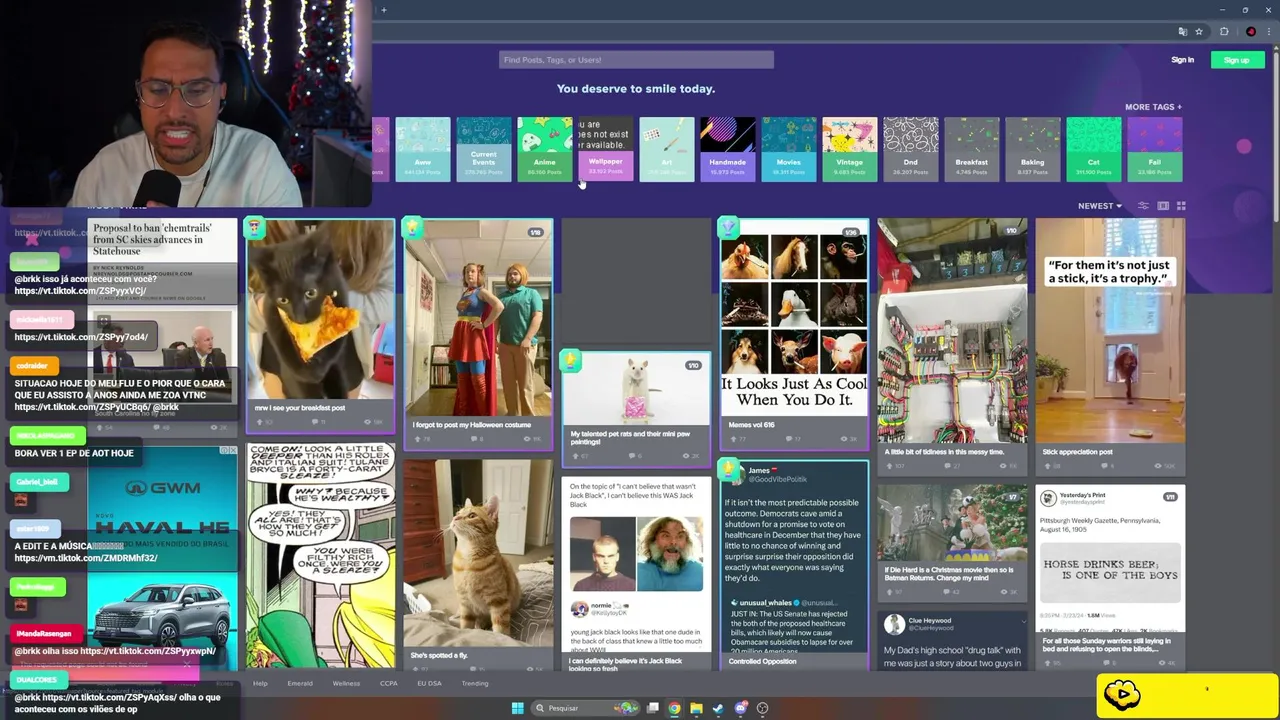Screen dimensions: 1280x720
Task: Open the Emerald footer link
Action: coord(300,684)
